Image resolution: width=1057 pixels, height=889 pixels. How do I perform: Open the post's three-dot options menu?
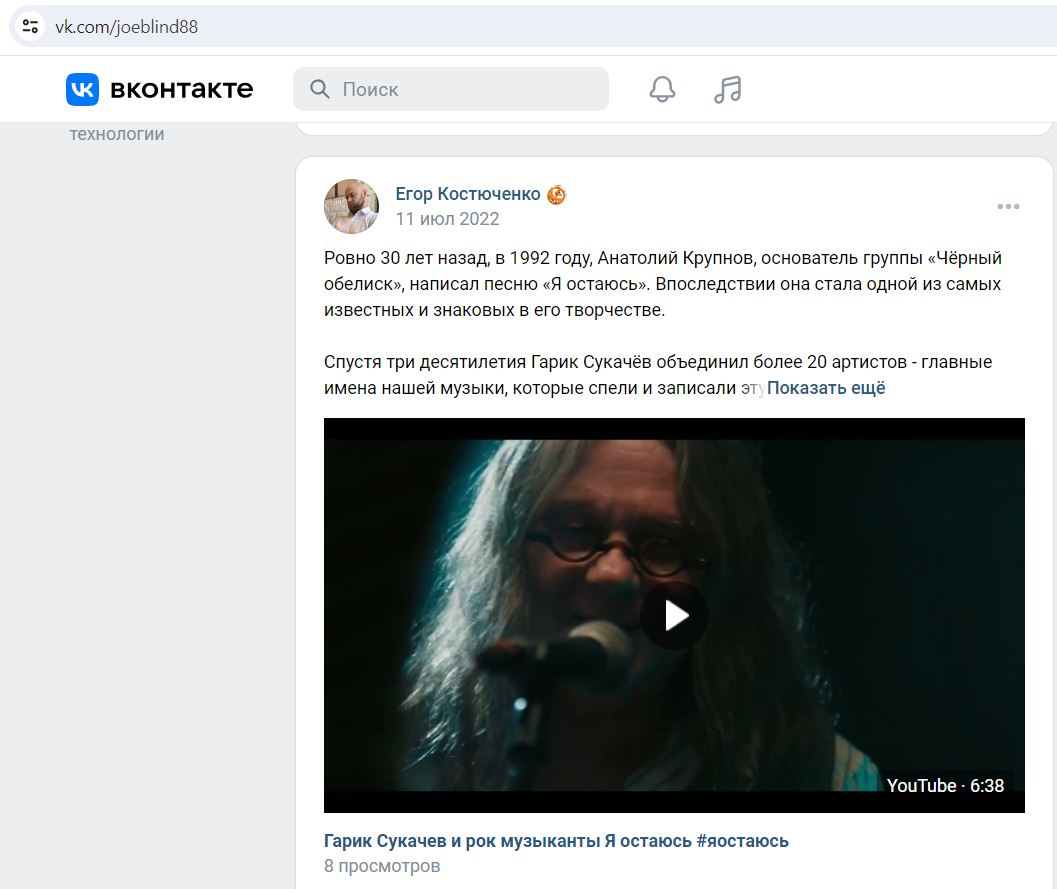1008,206
